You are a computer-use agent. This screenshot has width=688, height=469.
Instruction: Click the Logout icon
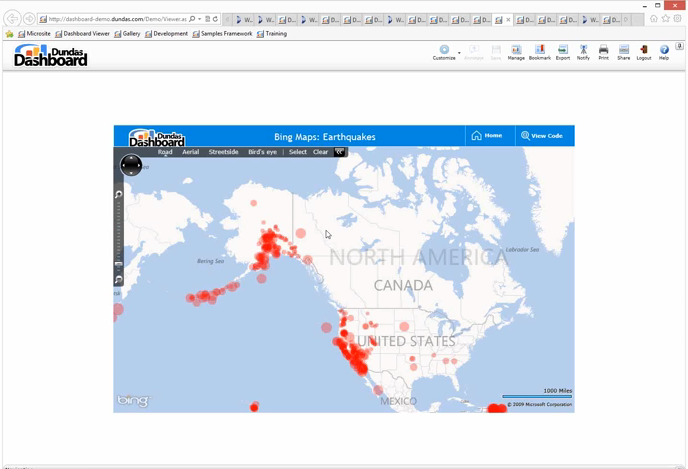644,50
